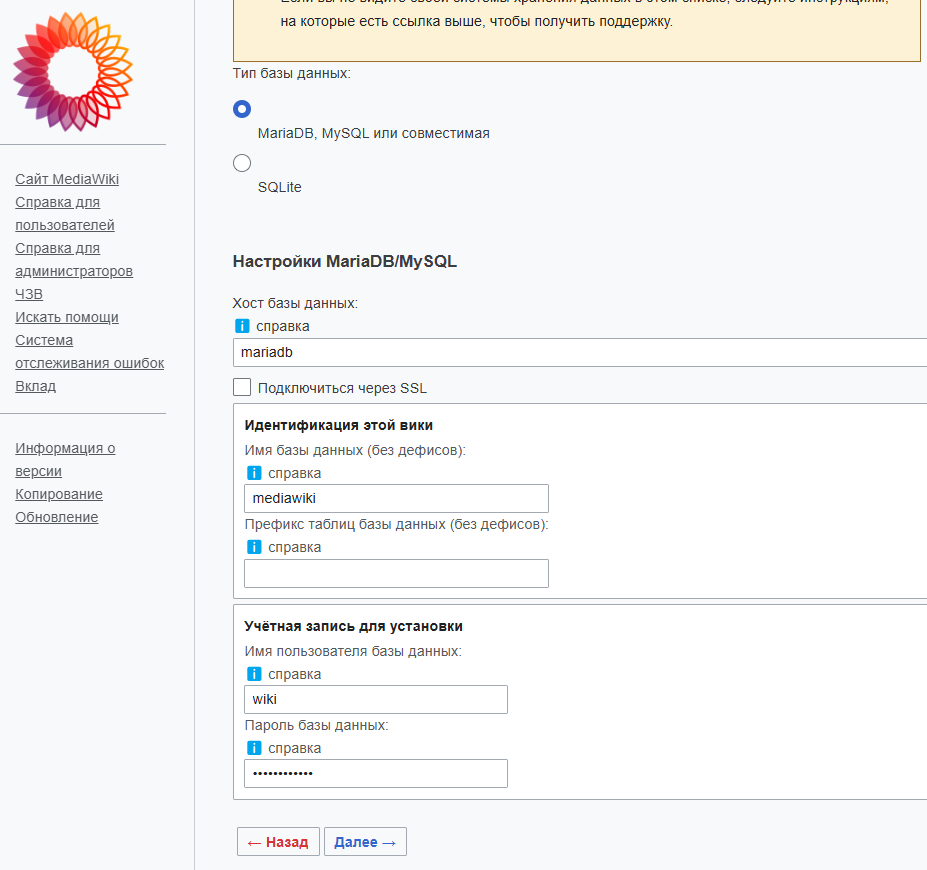Select MariaDB, MySQL database type radio
The width and height of the screenshot is (927, 870).
click(242, 109)
